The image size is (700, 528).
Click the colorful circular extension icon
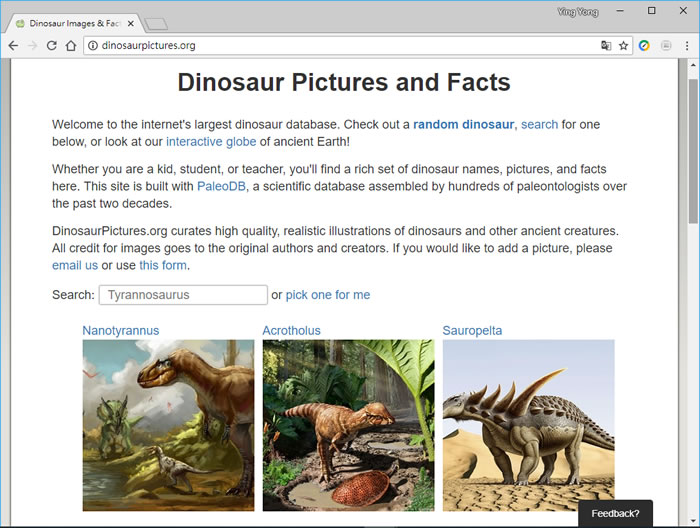click(645, 45)
